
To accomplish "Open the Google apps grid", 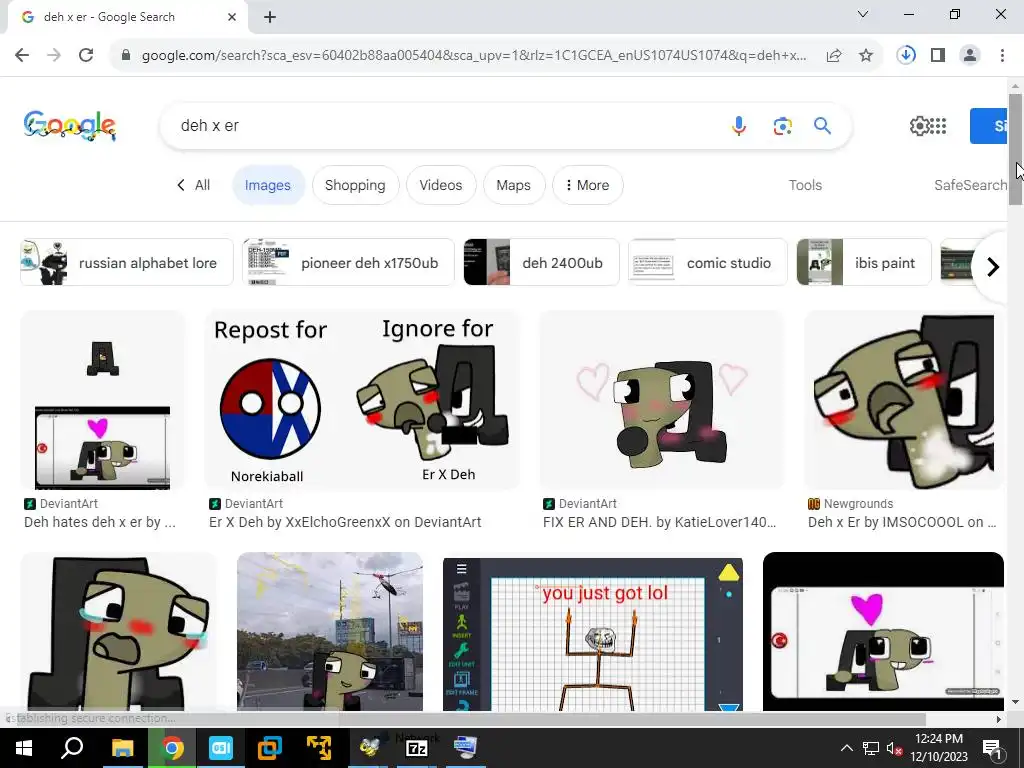I will (x=938, y=126).
